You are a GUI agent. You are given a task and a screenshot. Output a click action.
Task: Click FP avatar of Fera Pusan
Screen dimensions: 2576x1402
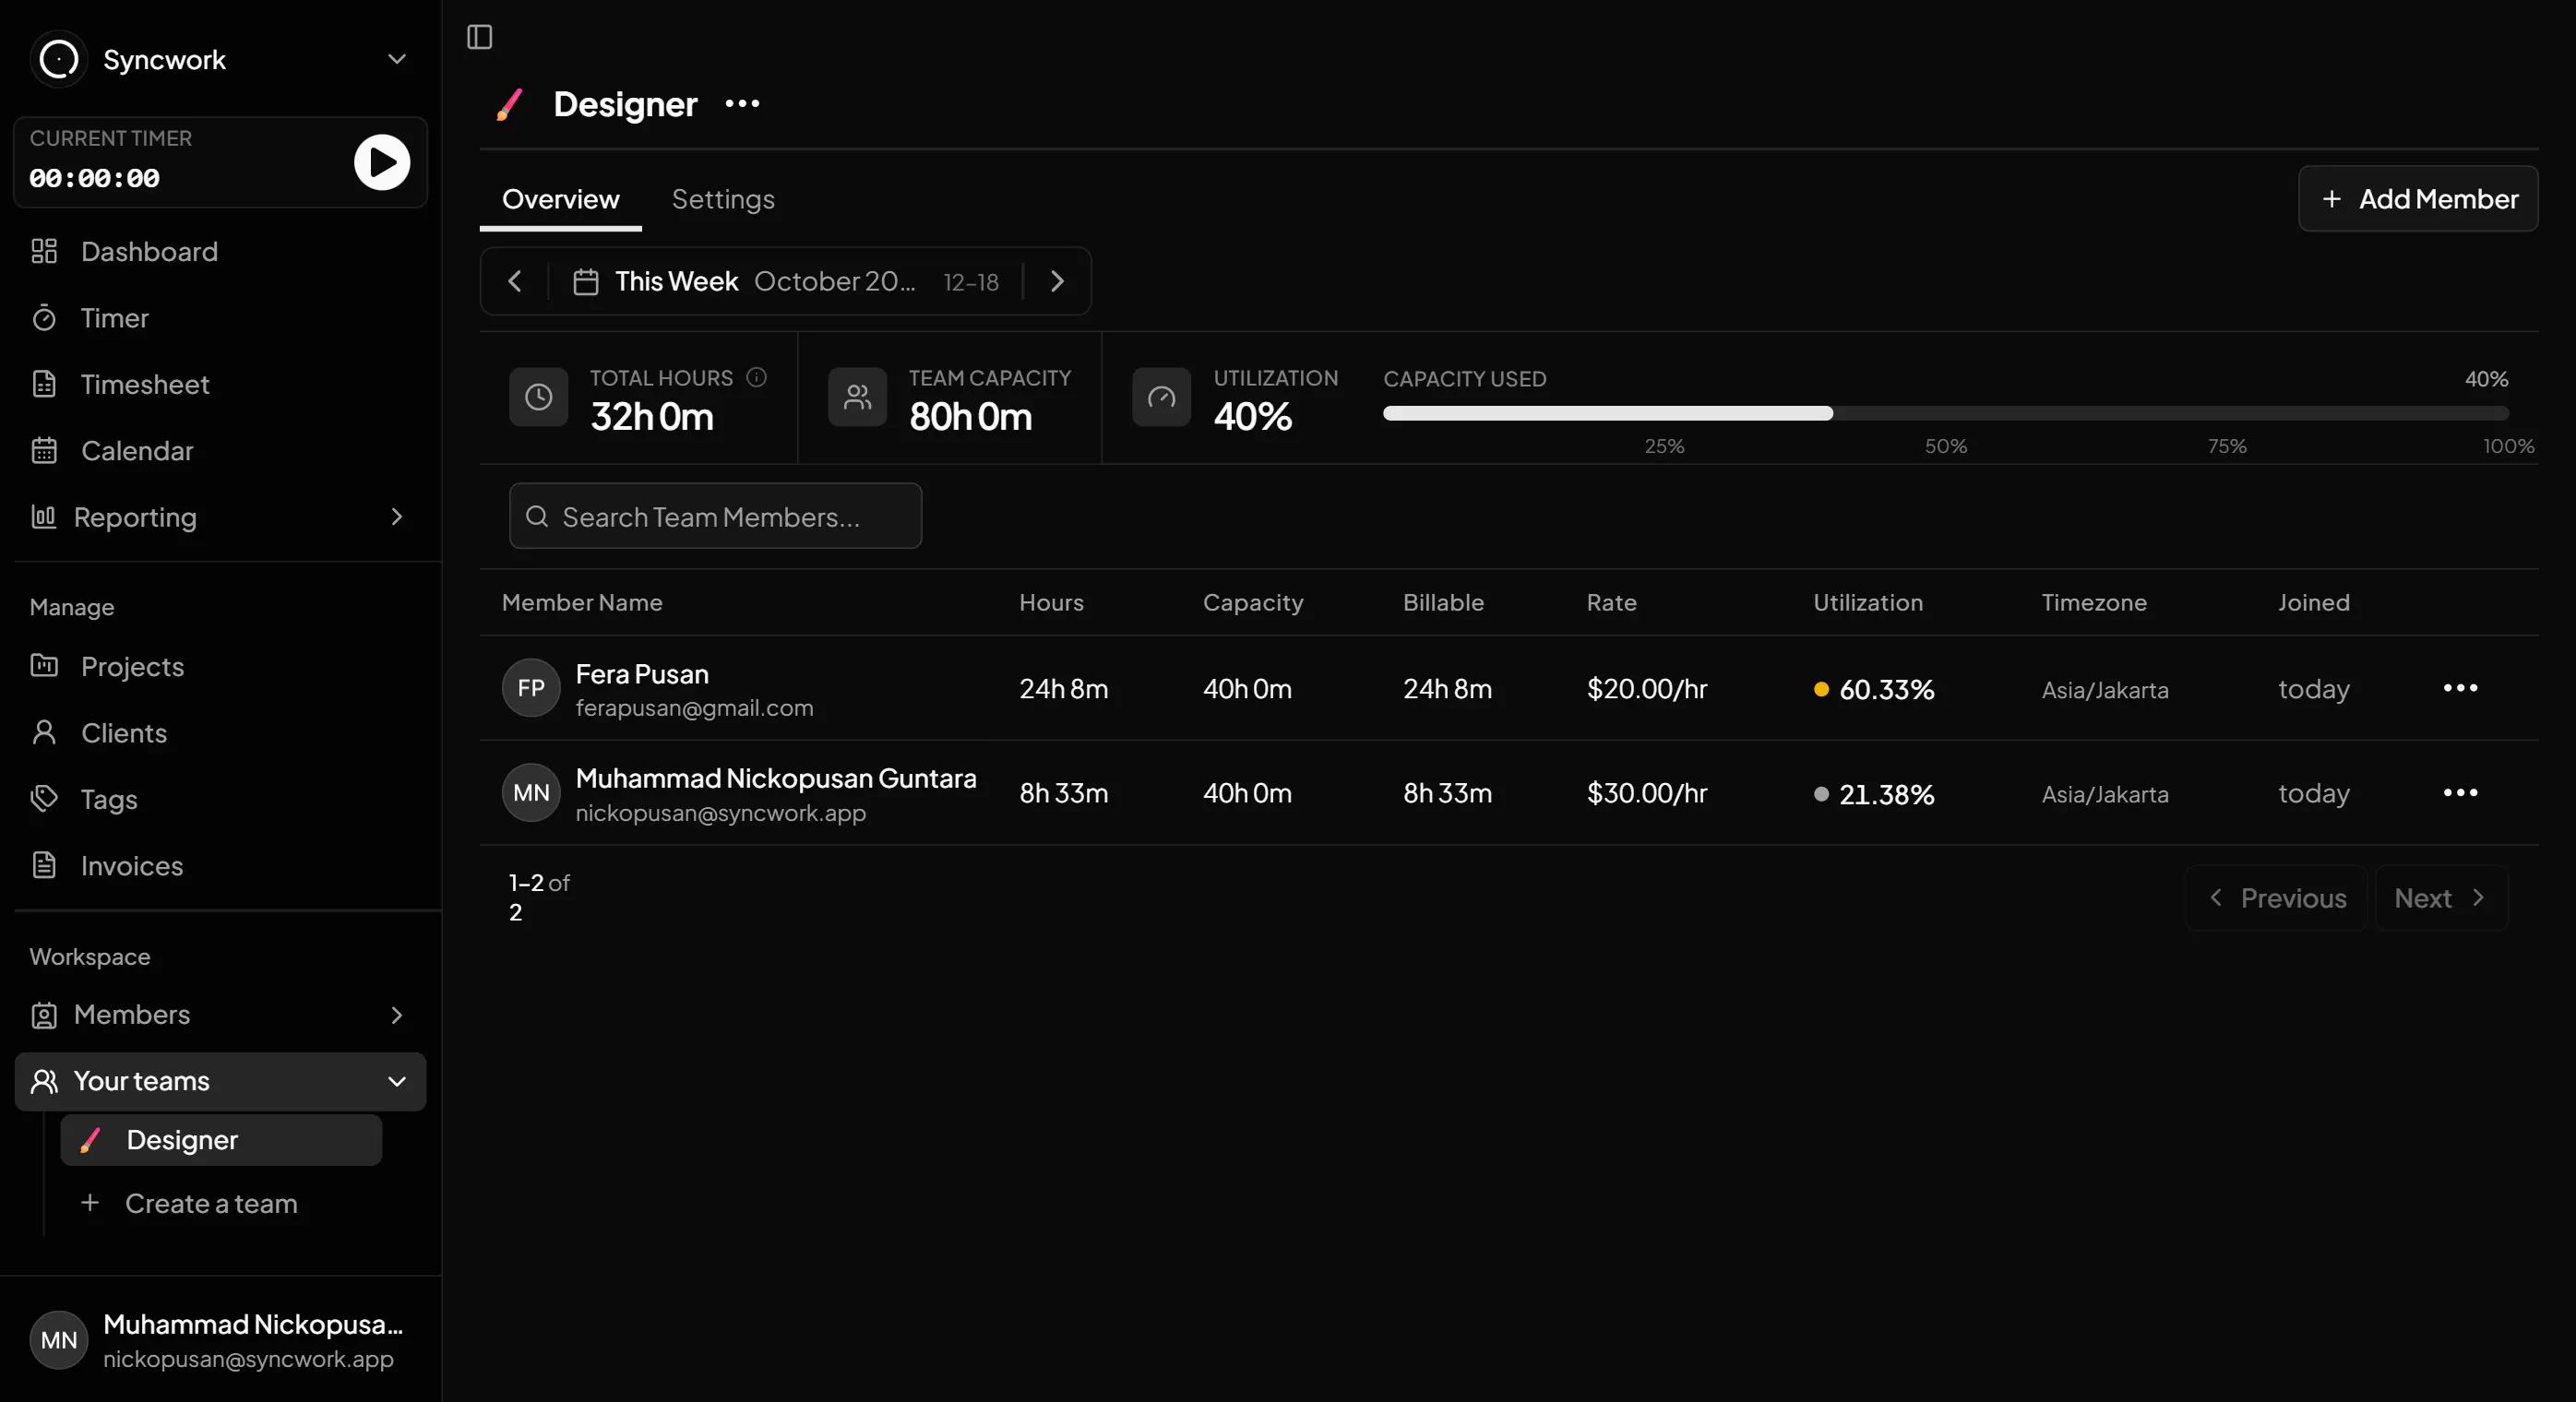[531, 688]
